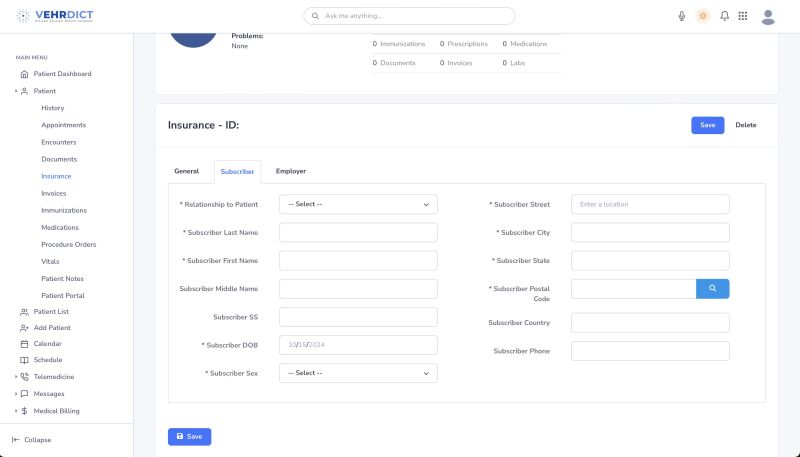The image size is (800, 457).
Task: Open the Subscriber Sex dropdown
Action: click(x=358, y=373)
